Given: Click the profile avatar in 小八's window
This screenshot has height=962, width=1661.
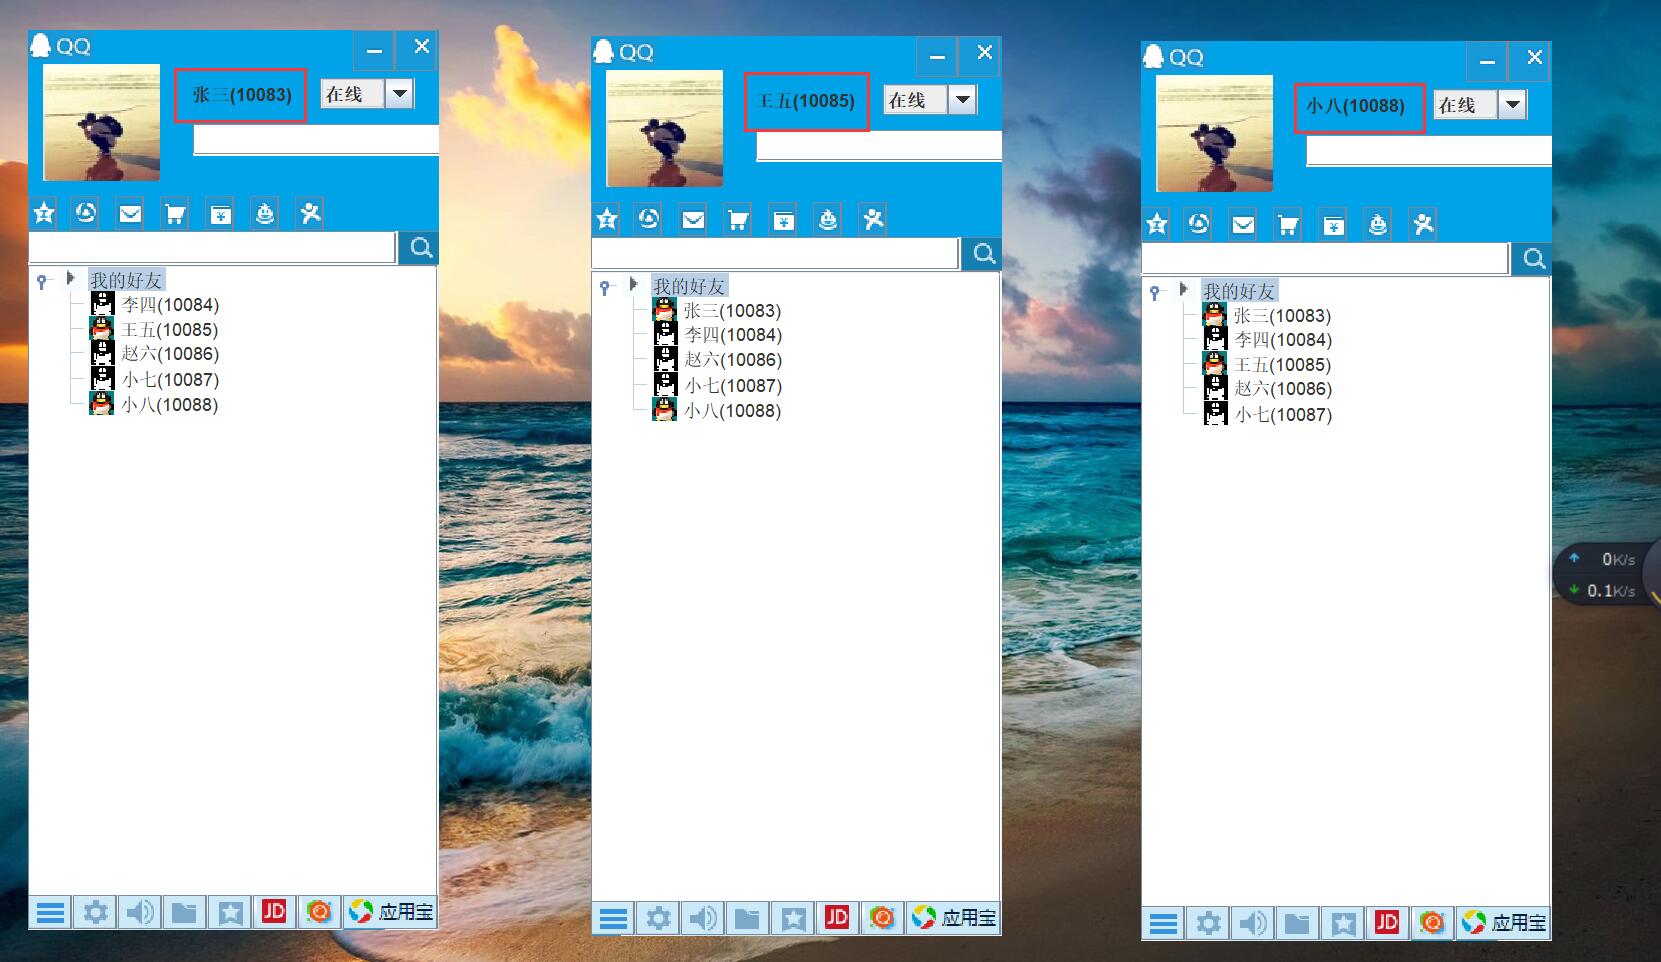Looking at the screenshot, I should [1214, 133].
